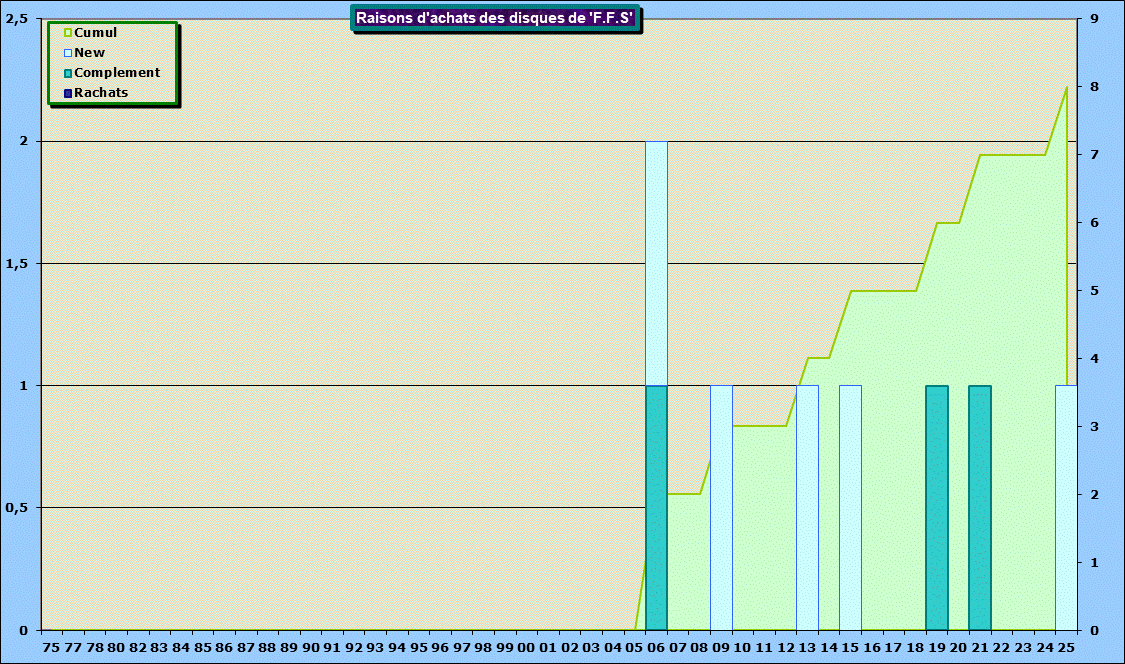Click the x-axis label '95'
The height and width of the screenshot is (664, 1125).
[x=418, y=647]
